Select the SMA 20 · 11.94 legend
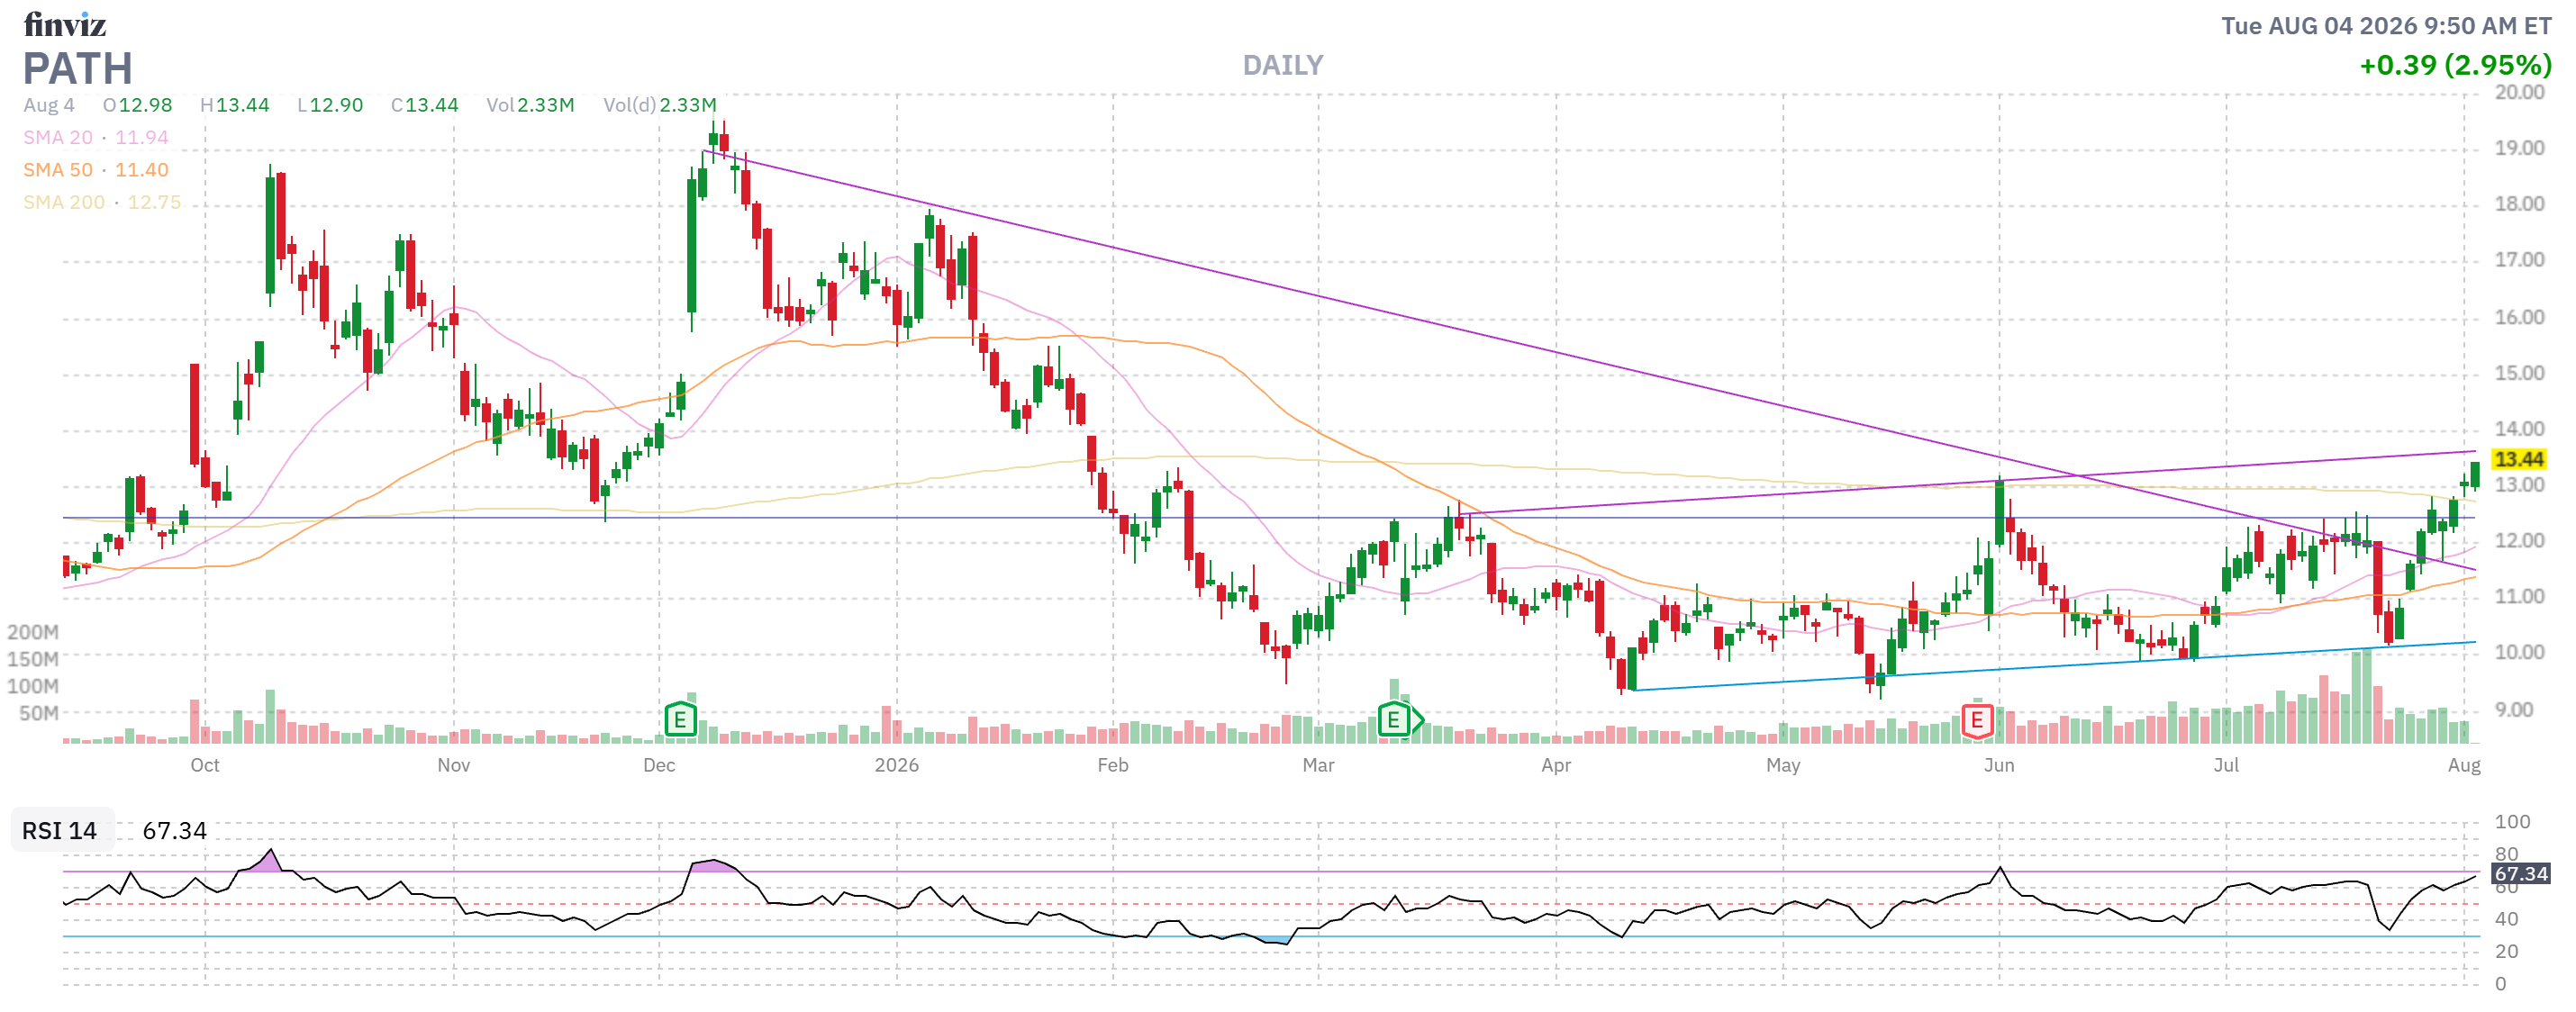Viewport: 2576px width, 1012px height. [x=96, y=137]
